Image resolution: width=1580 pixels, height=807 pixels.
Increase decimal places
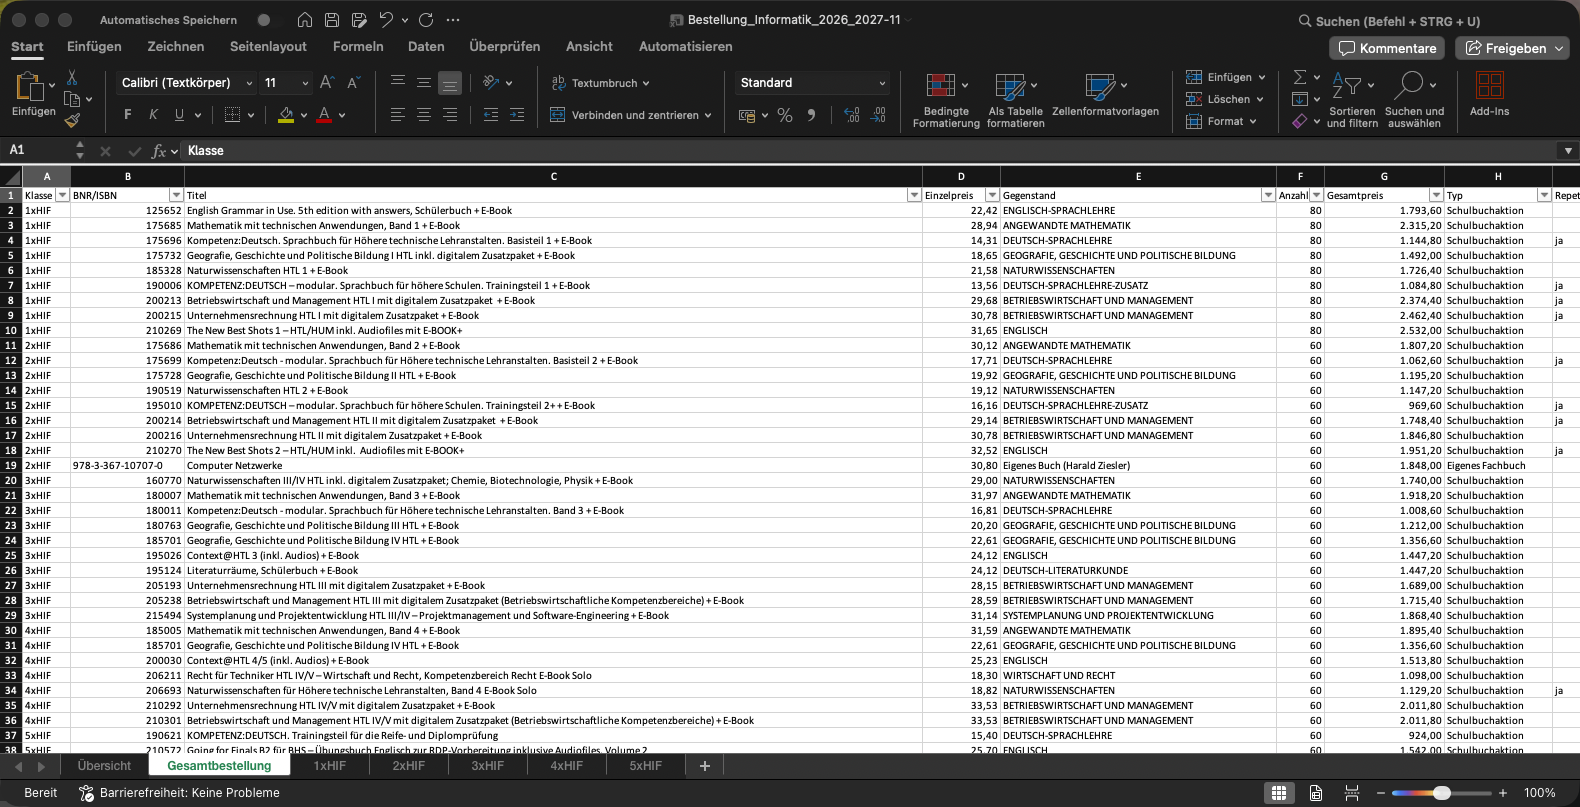[x=852, y=115]
